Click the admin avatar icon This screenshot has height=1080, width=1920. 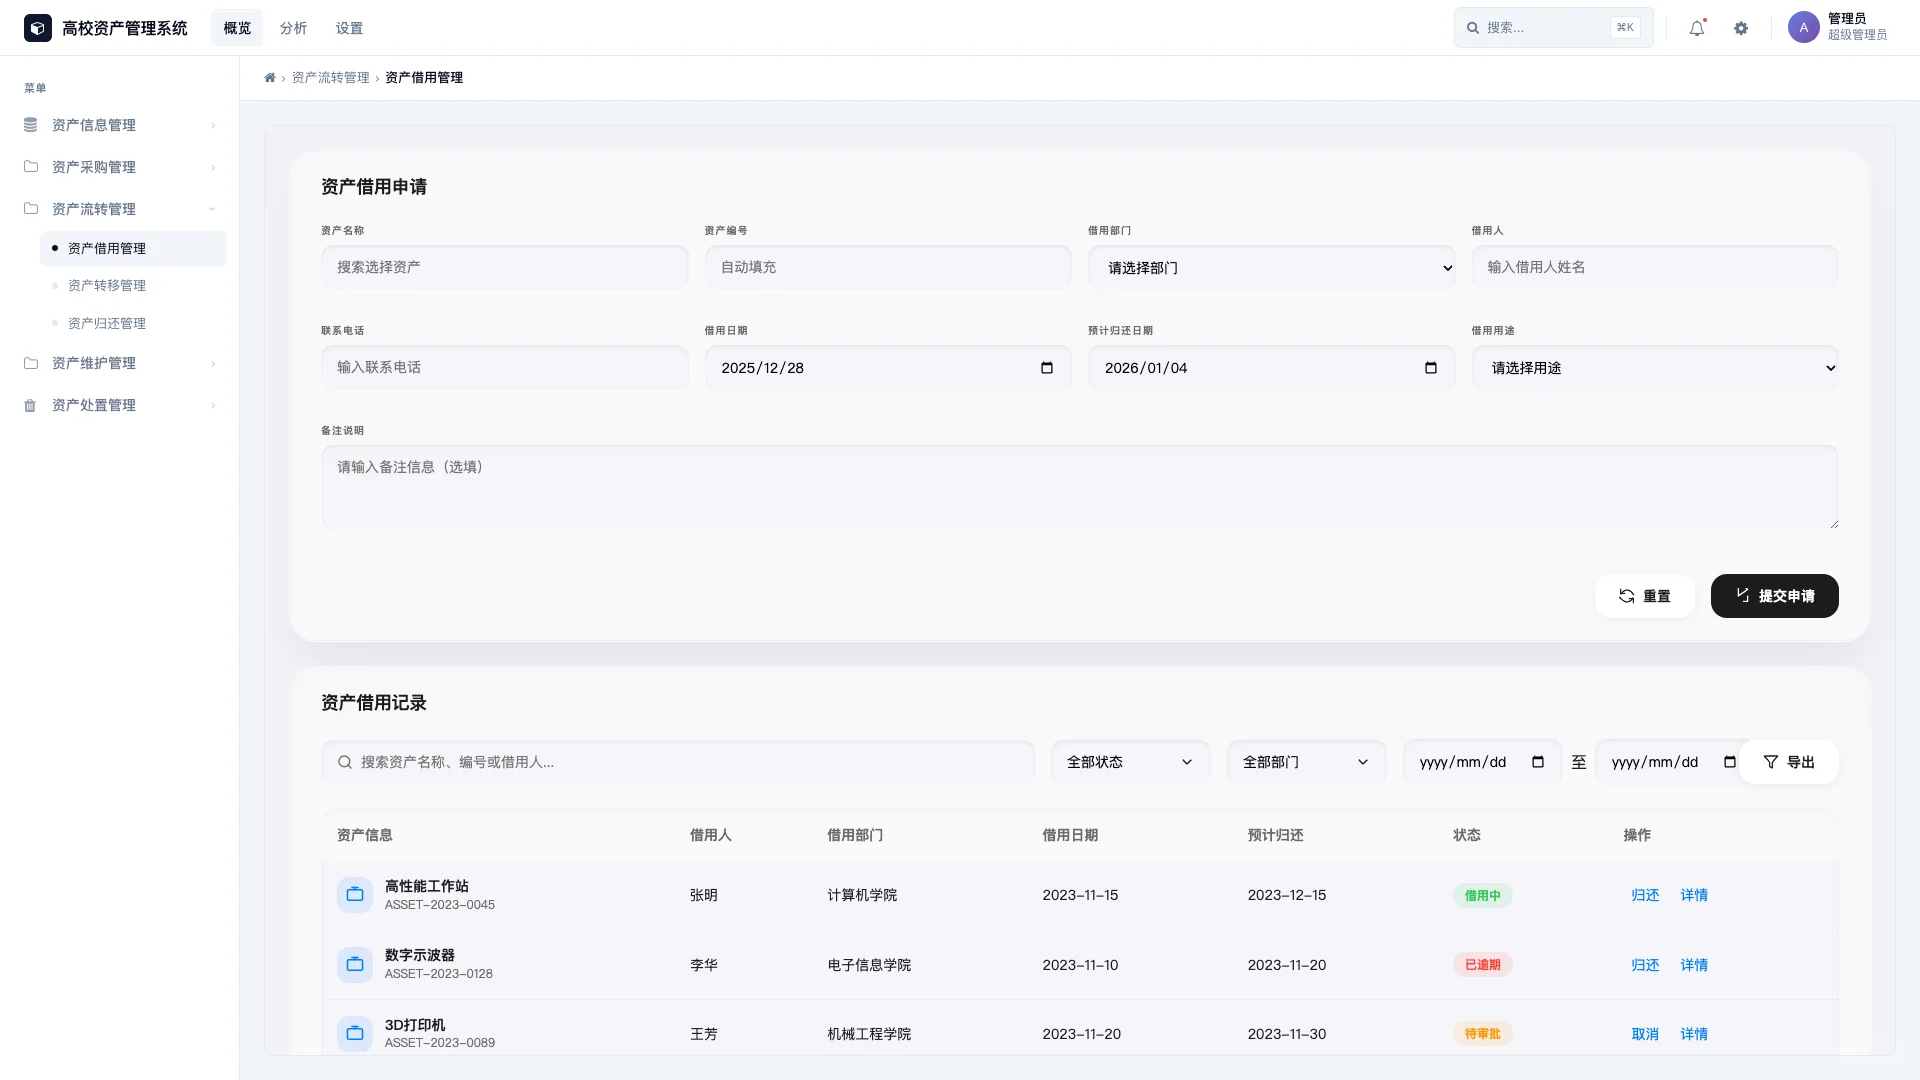click(1803, 28)
